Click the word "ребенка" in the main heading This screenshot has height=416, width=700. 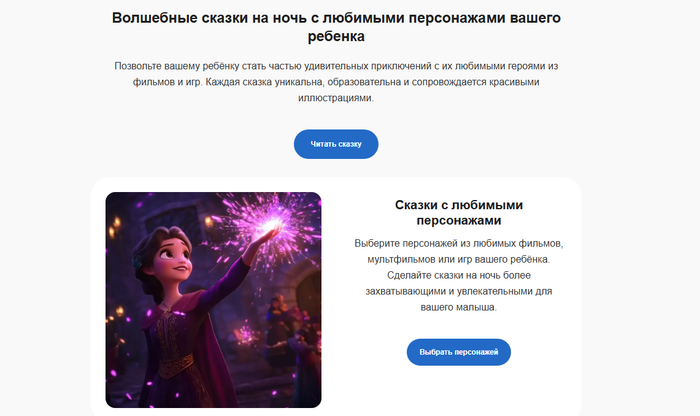click(x=336, y=37)
